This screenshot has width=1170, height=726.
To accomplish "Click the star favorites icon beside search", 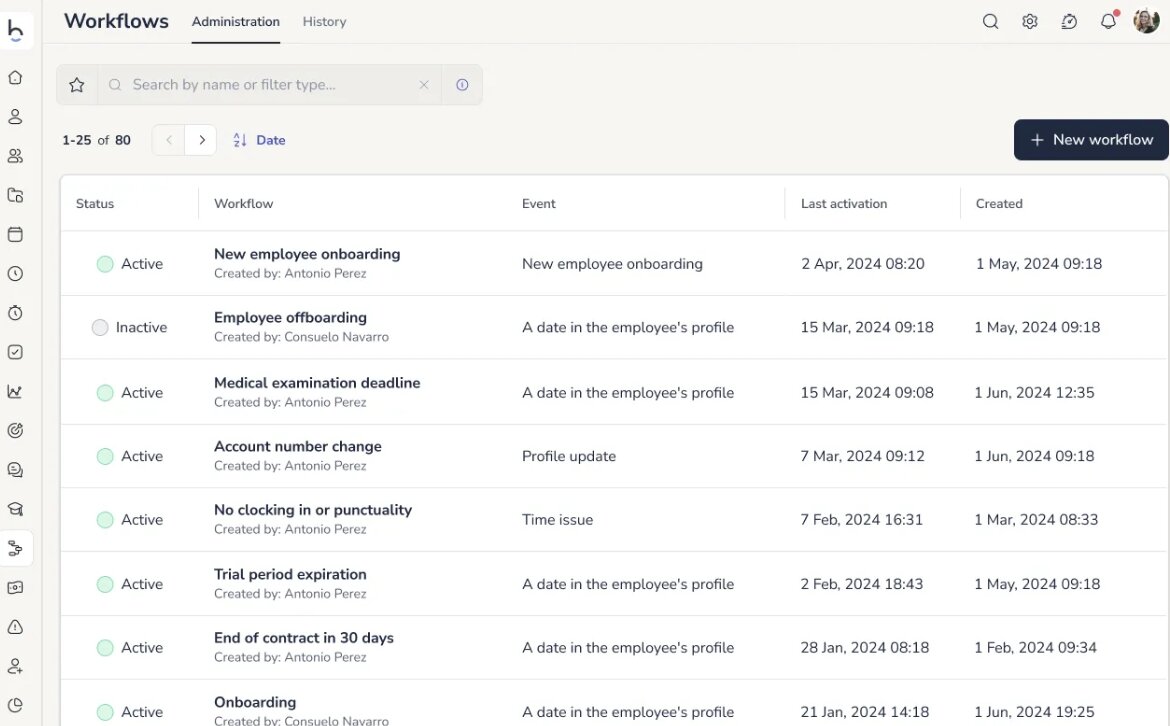I will (x=77, y=85).
